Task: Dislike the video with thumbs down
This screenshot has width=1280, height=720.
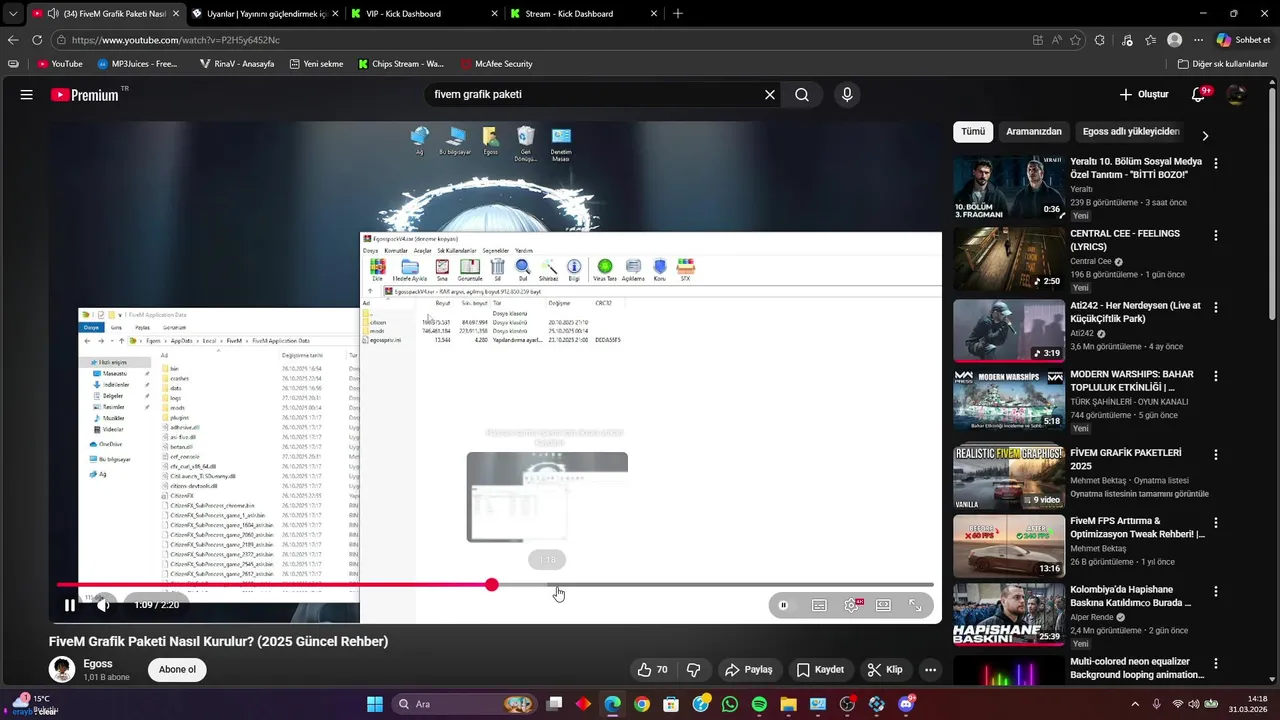Action: click(694, 670)
